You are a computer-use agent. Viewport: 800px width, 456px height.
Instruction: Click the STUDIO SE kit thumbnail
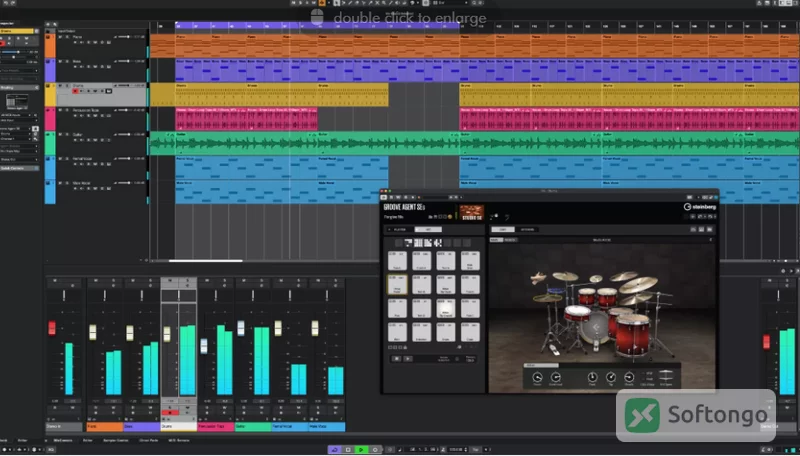471,212
